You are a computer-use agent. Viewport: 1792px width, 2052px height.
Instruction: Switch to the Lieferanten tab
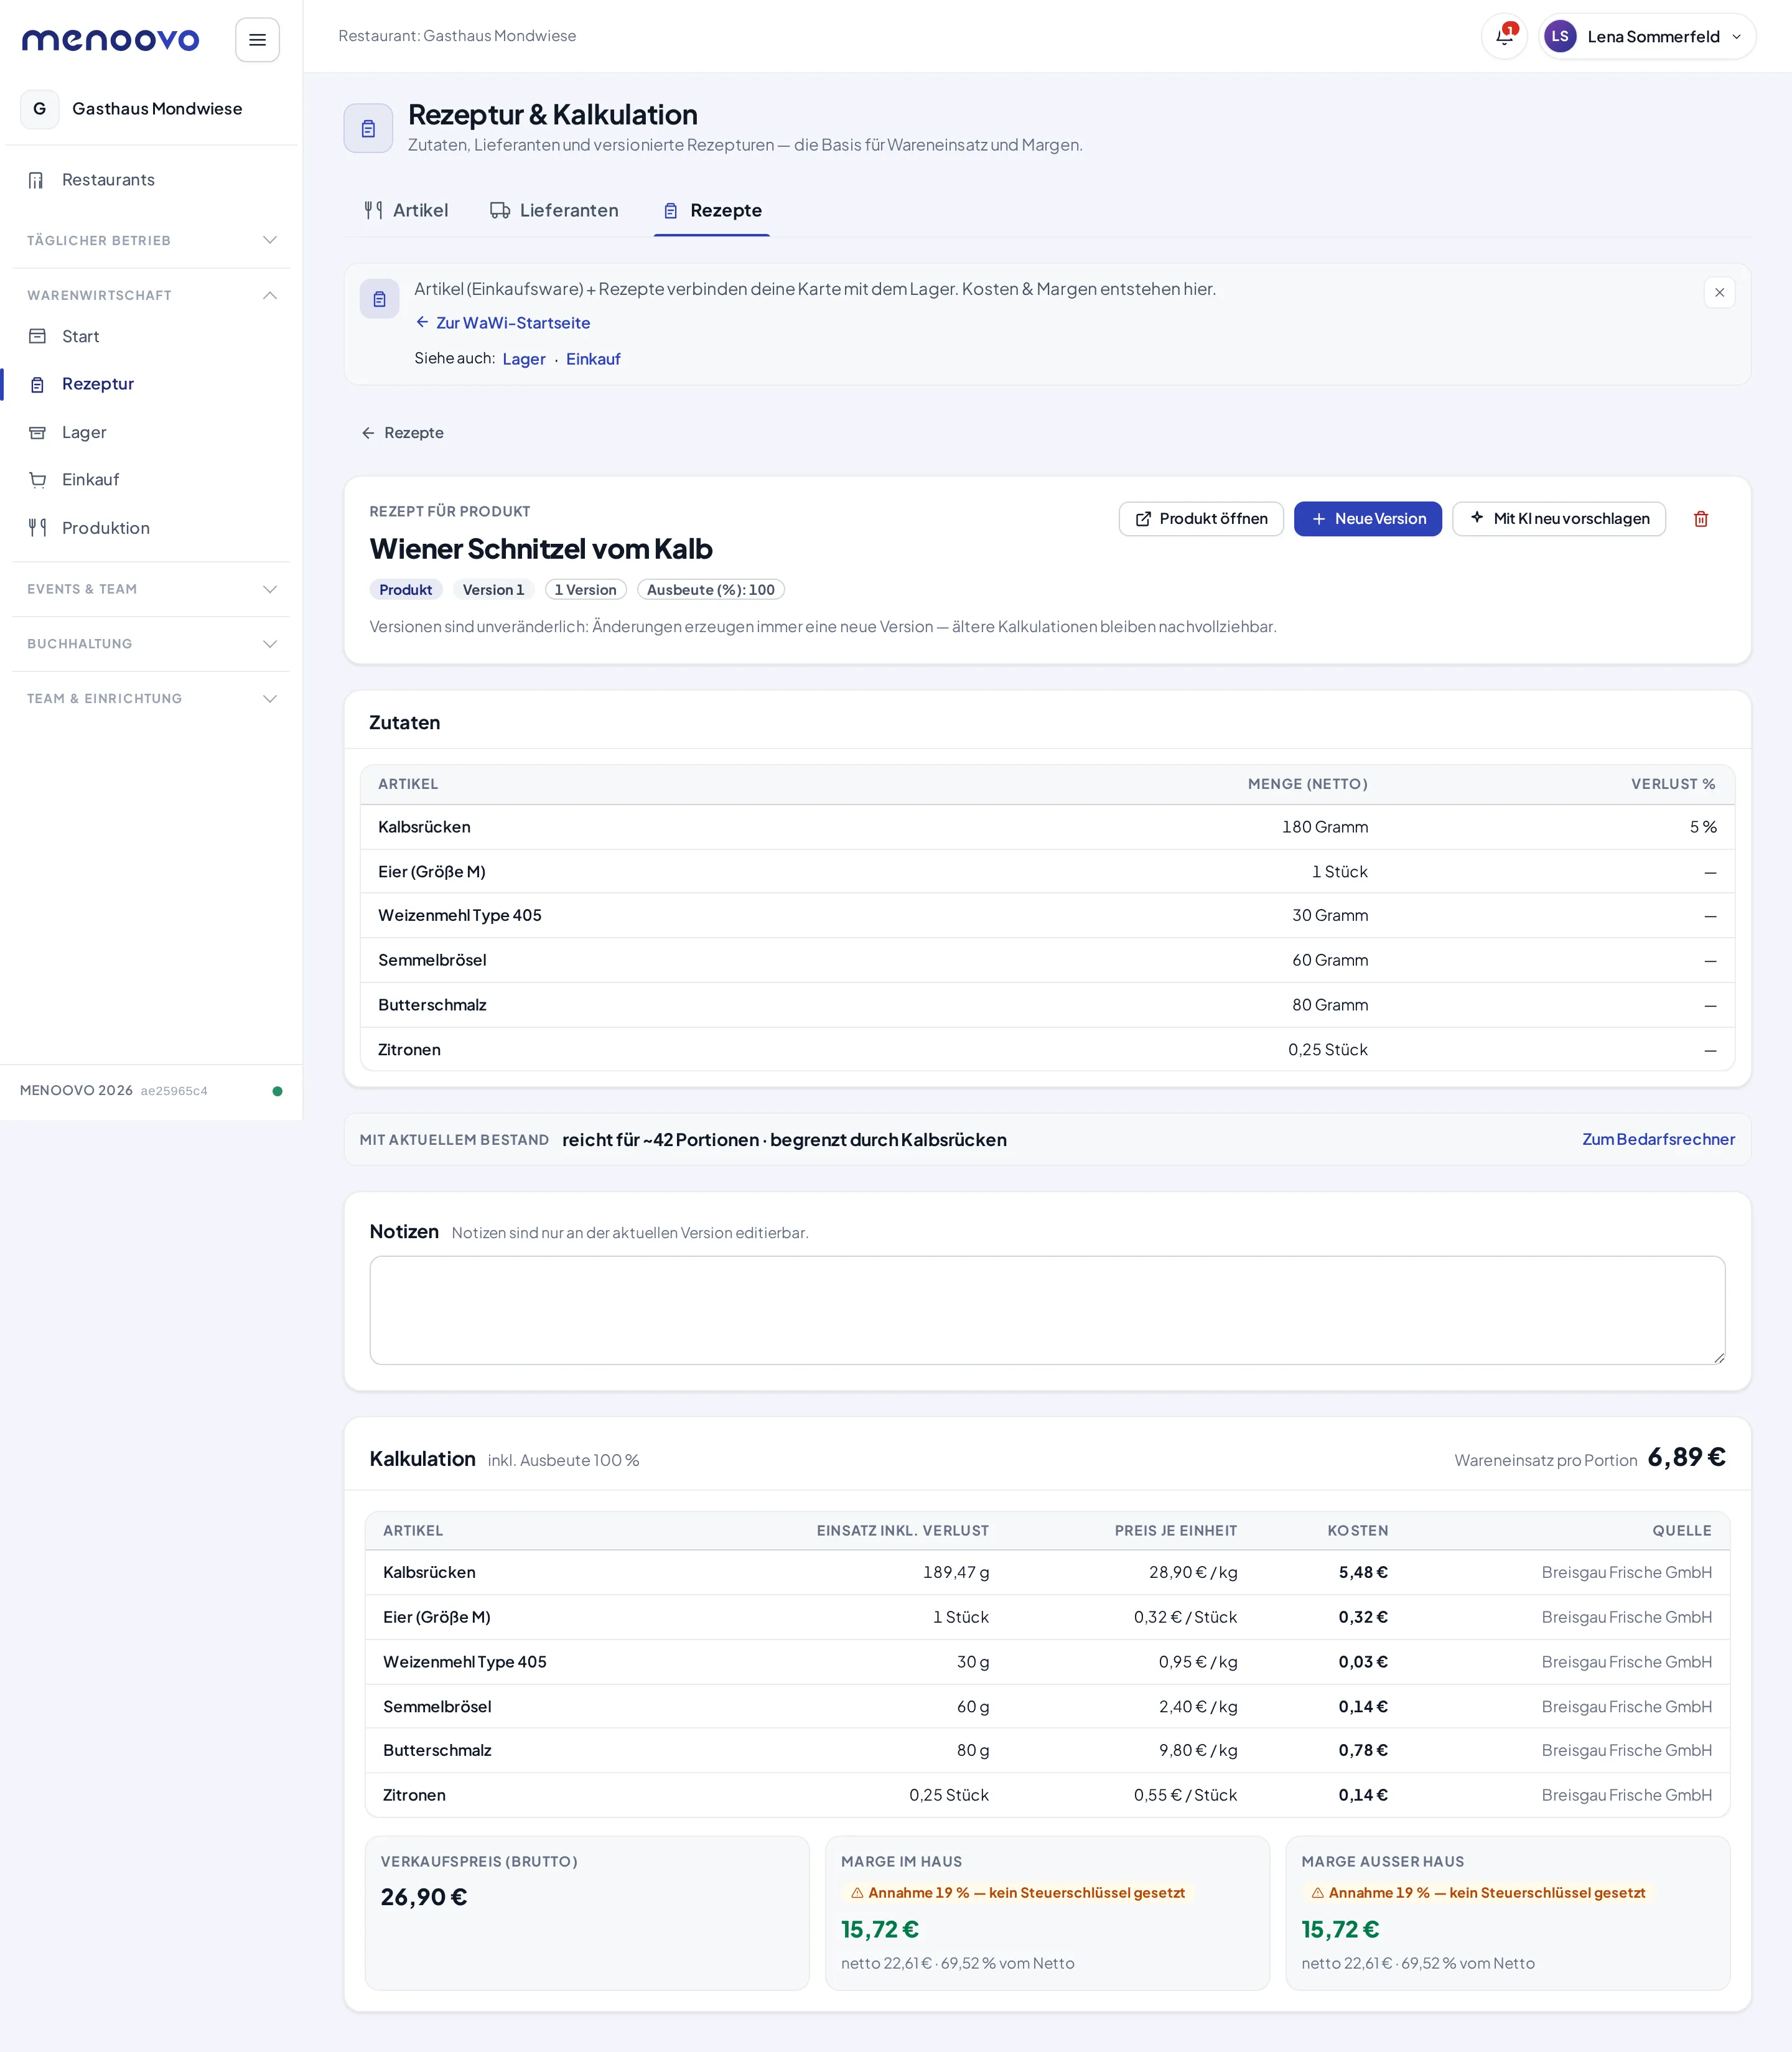(x=554, y=211)
